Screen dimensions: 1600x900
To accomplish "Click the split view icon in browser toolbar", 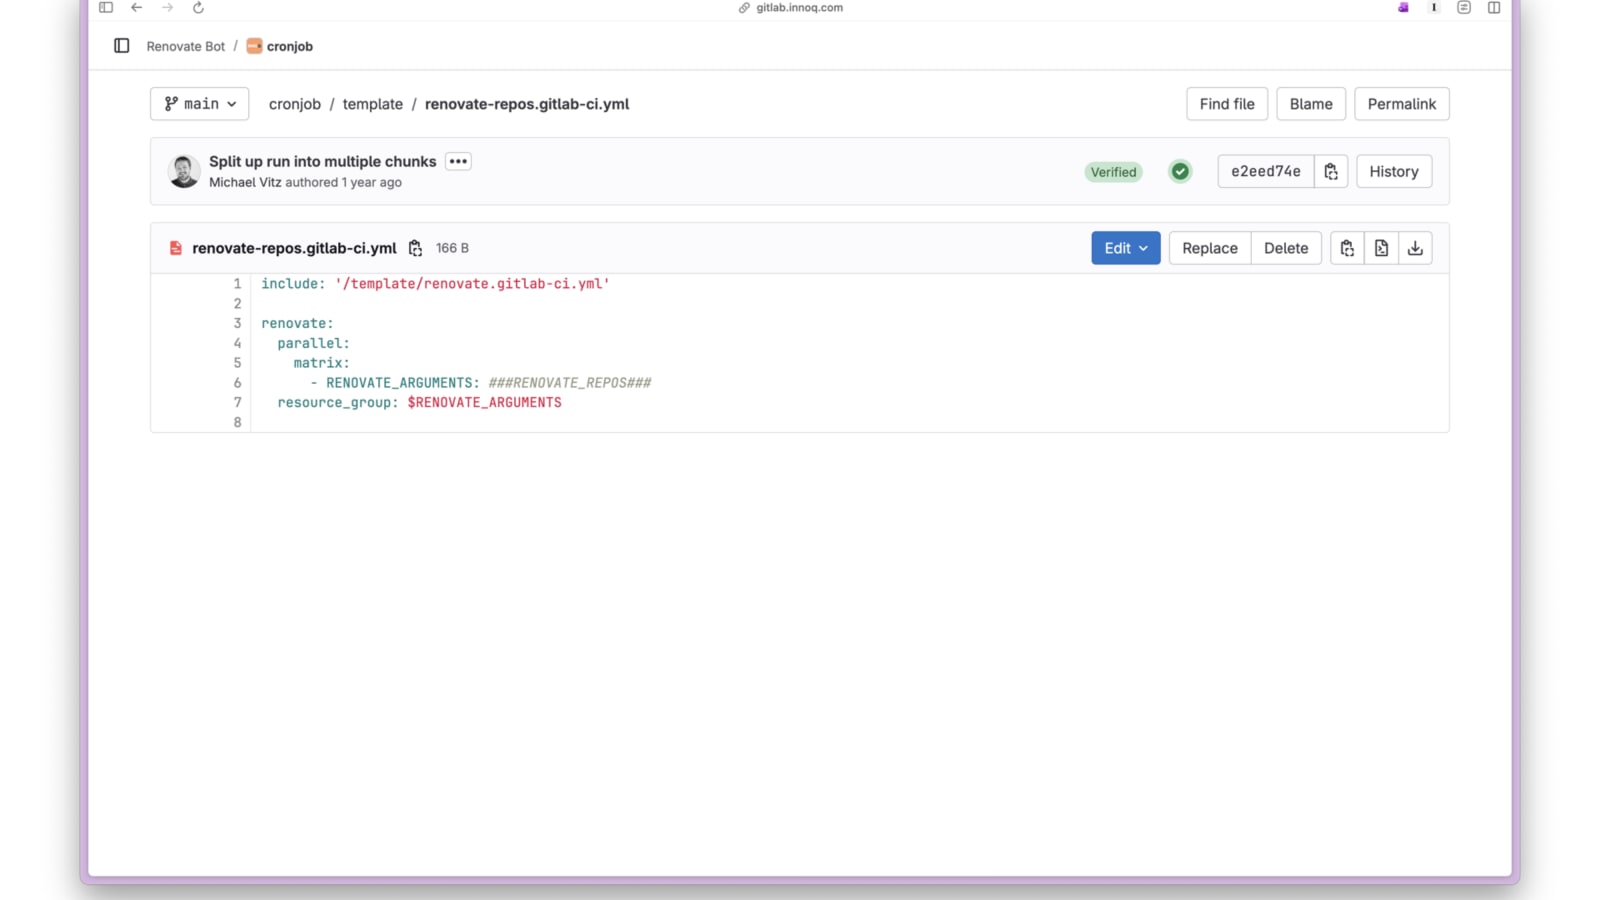I will pos(1494,8).
